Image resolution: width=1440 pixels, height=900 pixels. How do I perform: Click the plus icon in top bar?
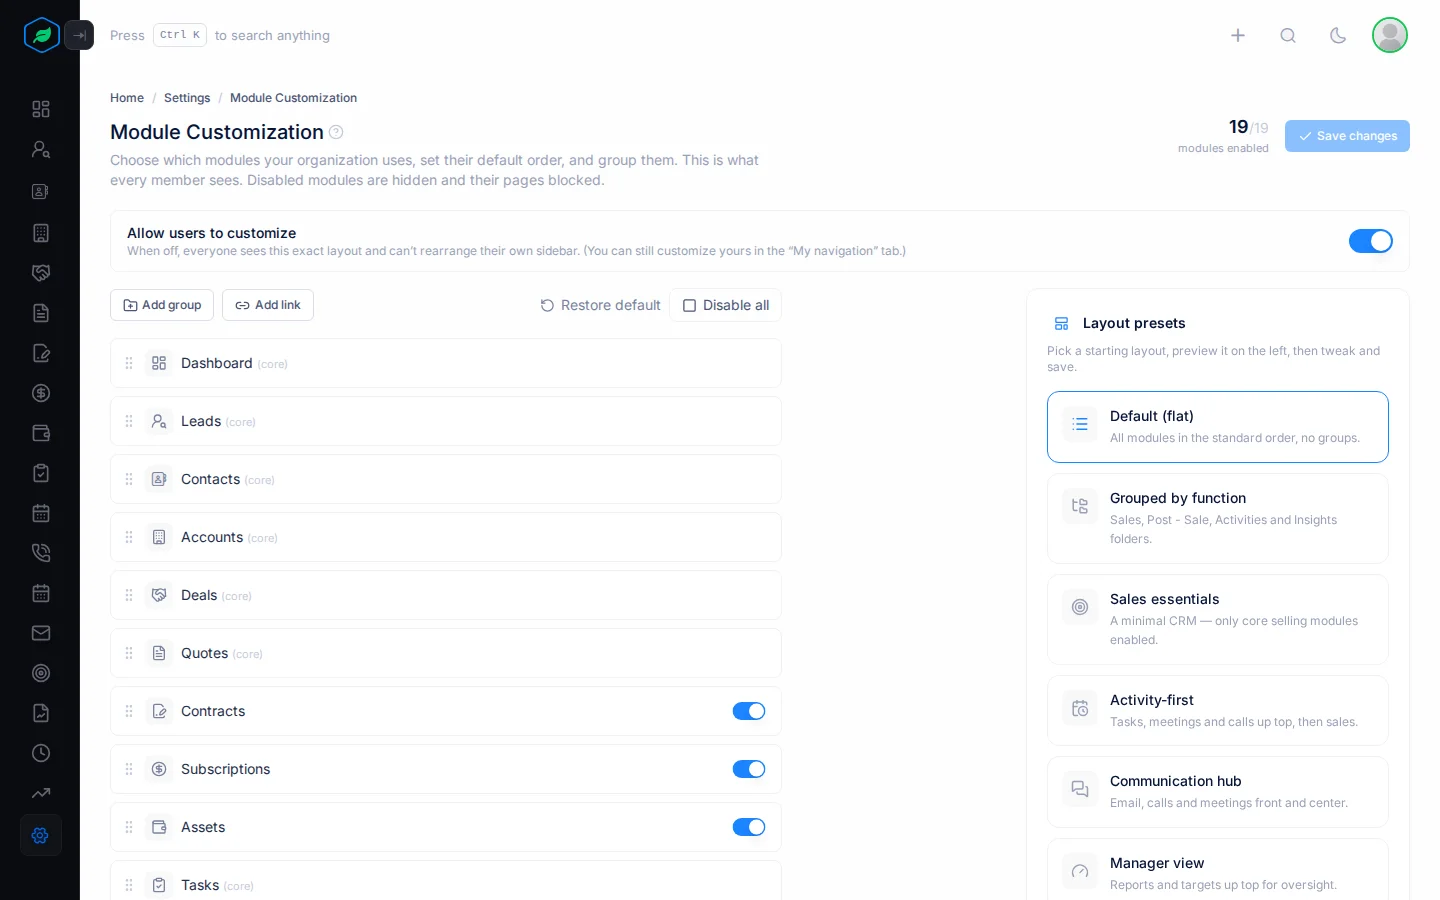1238,35
